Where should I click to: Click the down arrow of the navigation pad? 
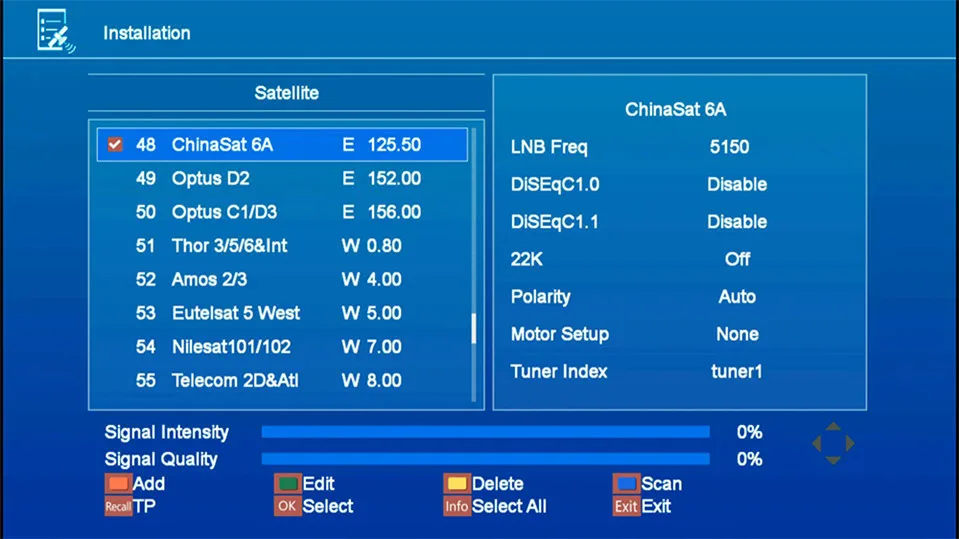[833, 459]
